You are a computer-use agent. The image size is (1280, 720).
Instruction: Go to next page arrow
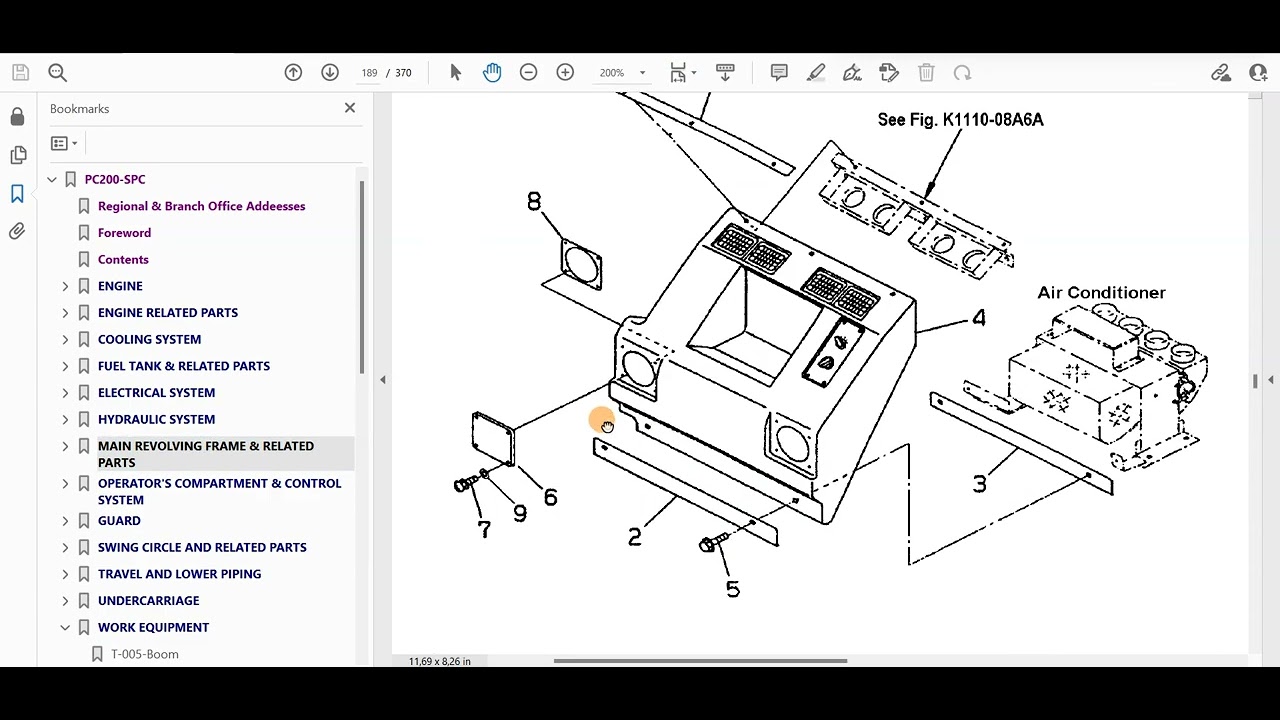coord(330,72)
